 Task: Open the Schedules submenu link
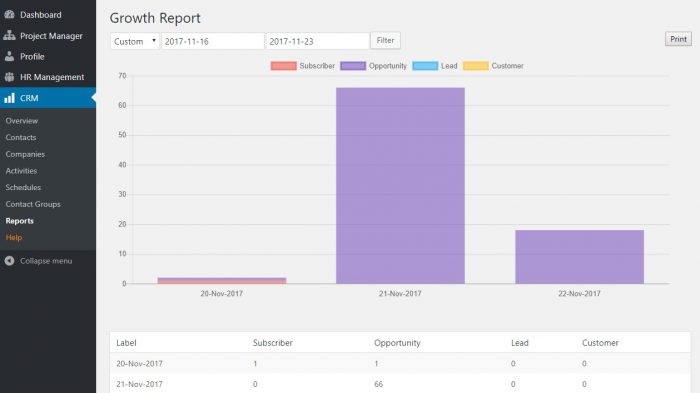click(23, 188)
